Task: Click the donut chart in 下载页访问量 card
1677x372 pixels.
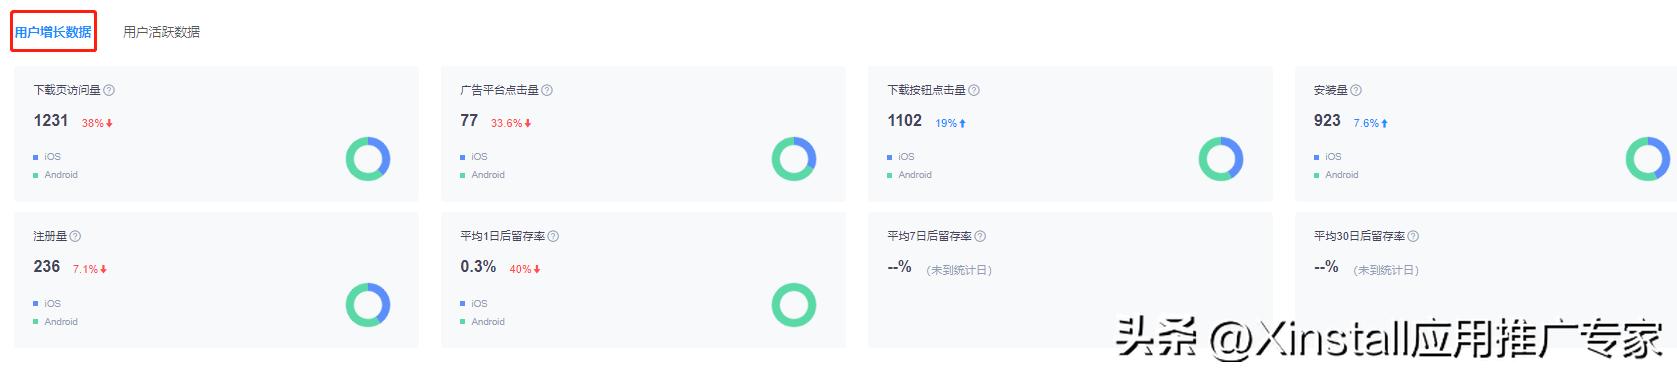Action: [x=368, y=159]
